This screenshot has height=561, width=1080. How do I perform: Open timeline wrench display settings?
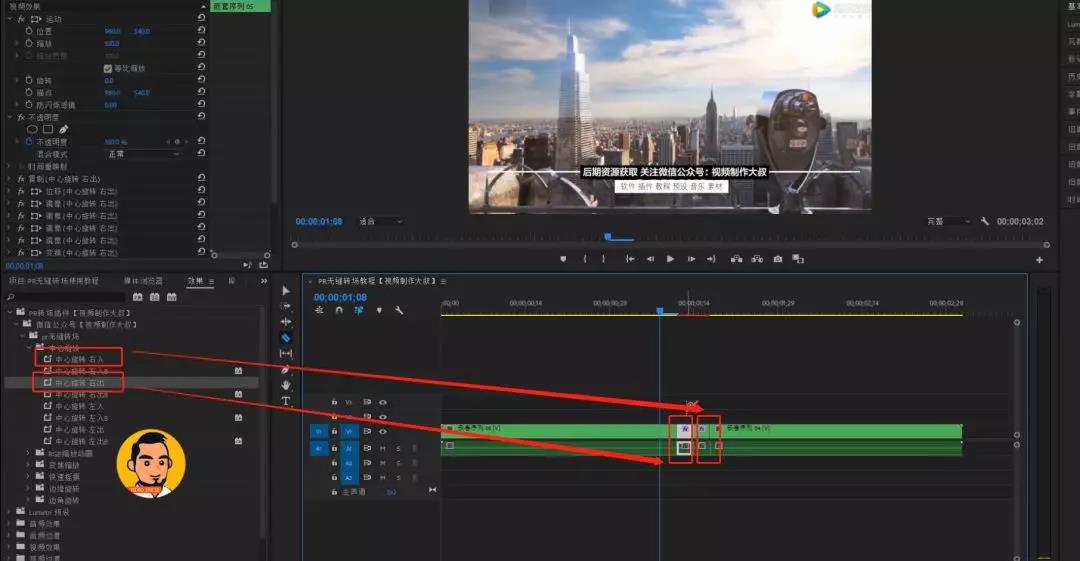[399, 310]
